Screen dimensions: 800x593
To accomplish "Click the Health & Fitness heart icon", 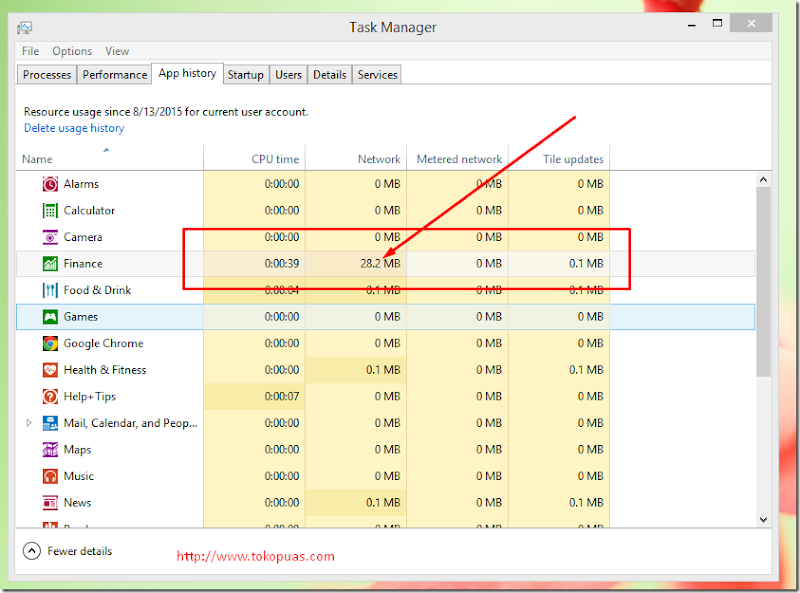I will click(50, 369).
